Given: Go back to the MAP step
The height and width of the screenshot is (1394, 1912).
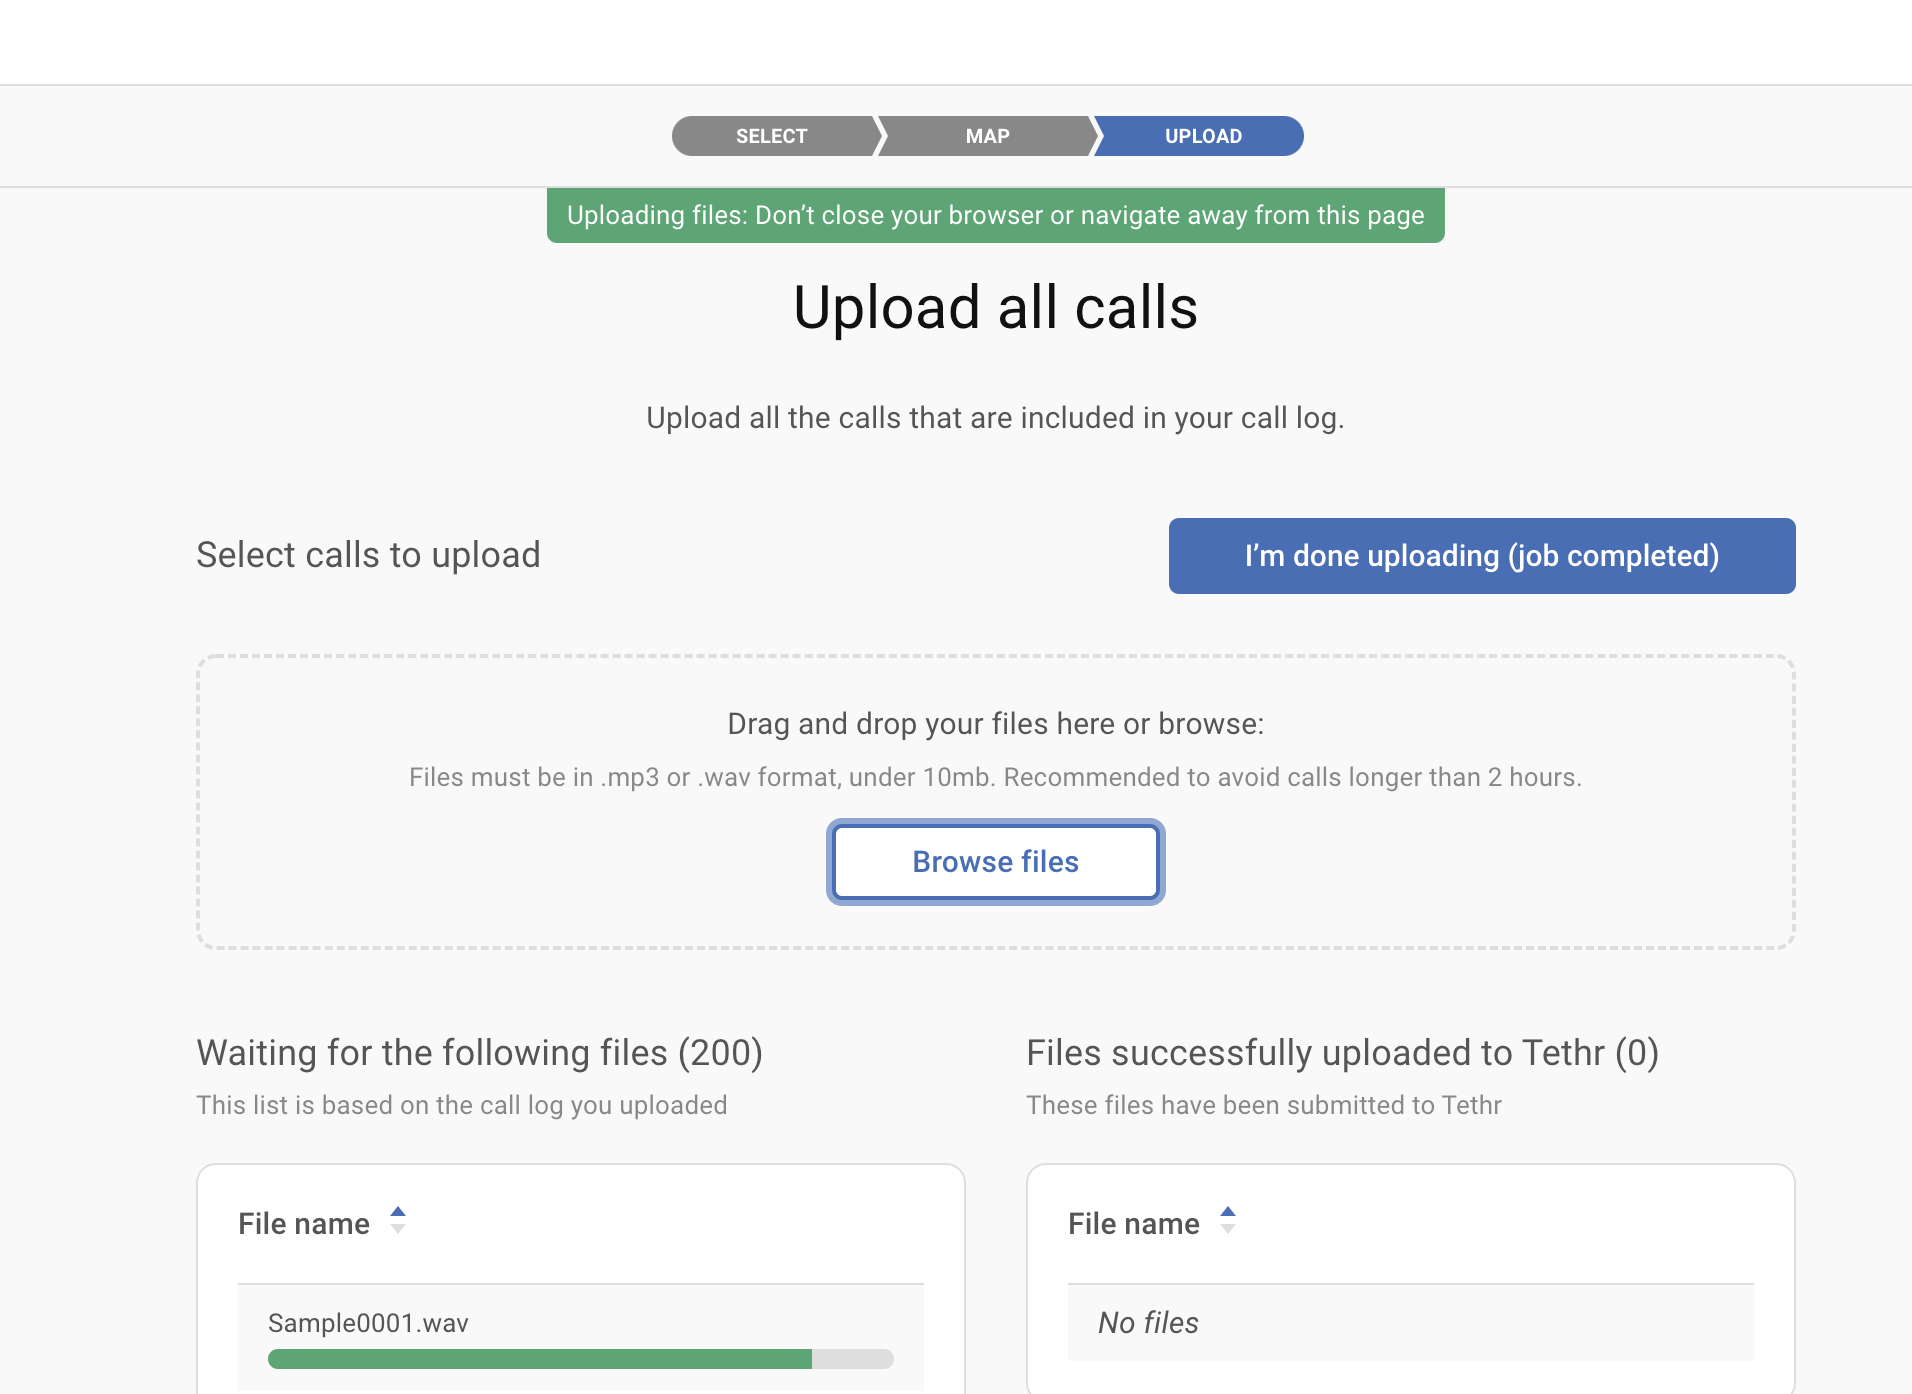Looking at the screenshot, I should (x=987, y=136).
